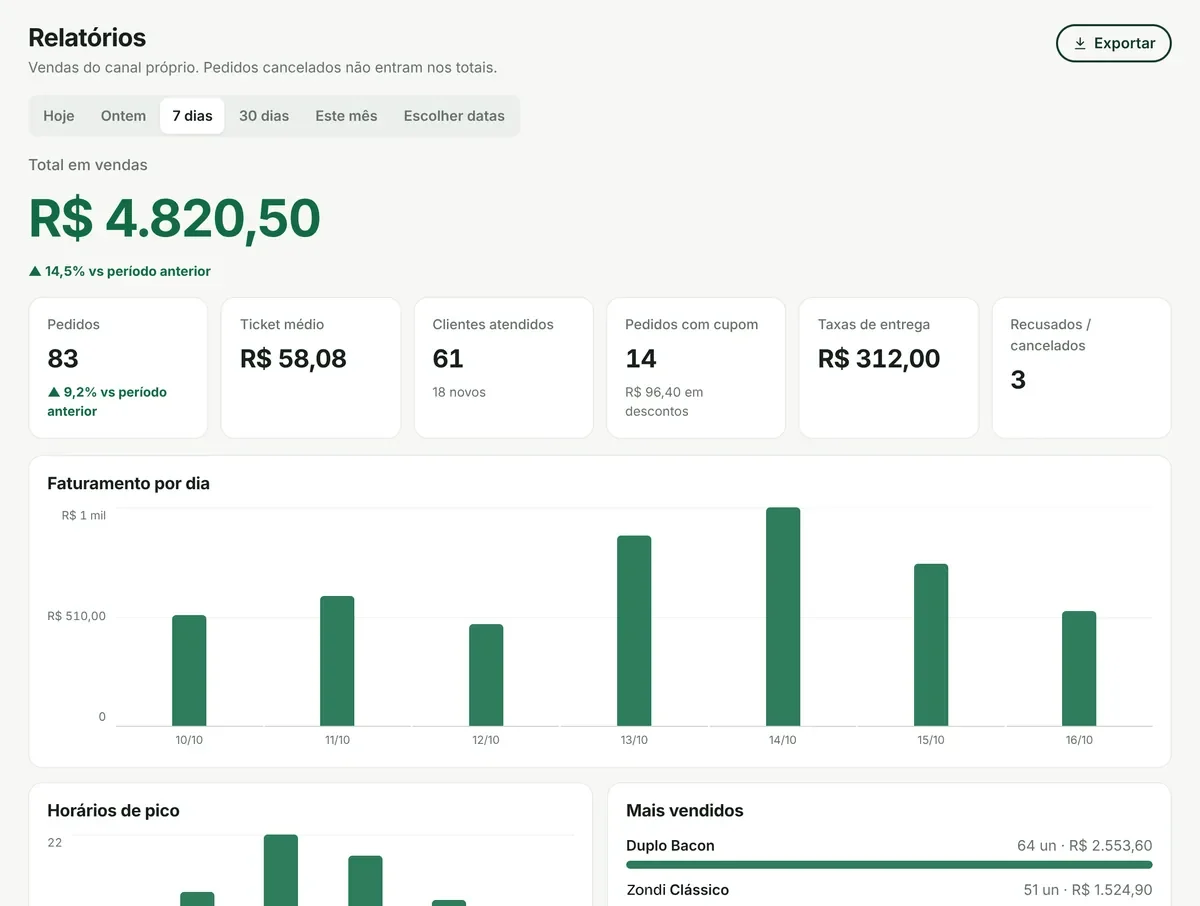This screenshot has width=1200, height=906.
Task: Click the Exportar button
Action: point(1113,43)
